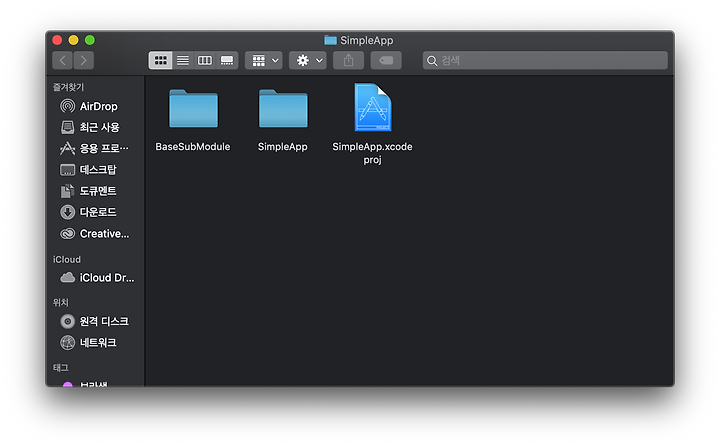Click the Creative Cloud sidebar icon

click(68, 234)
